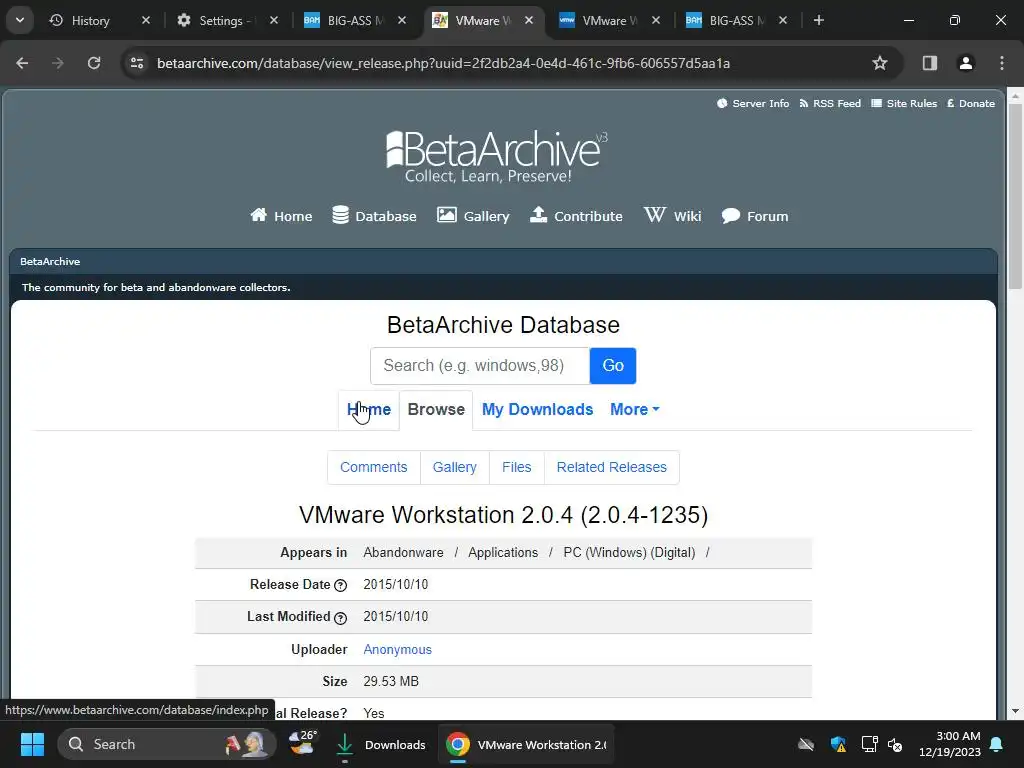Open the RSS Feed link

click(x=830, y=104)
